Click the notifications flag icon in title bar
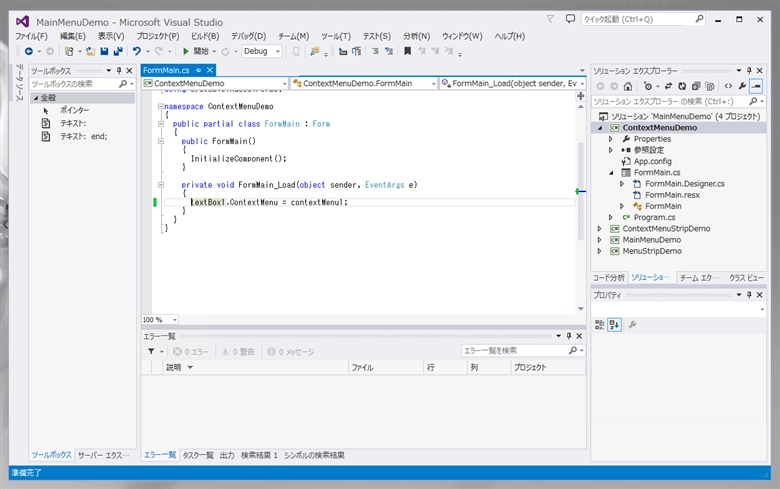 (550, 19)
